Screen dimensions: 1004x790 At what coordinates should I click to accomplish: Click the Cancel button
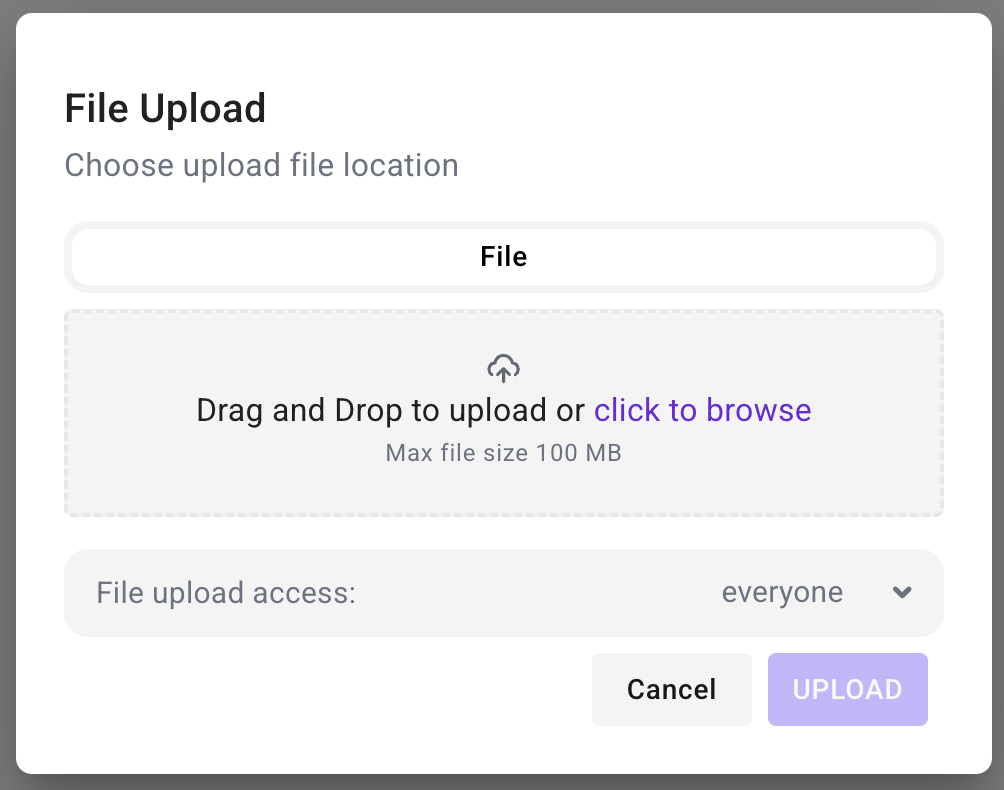(x=671, y=689)
